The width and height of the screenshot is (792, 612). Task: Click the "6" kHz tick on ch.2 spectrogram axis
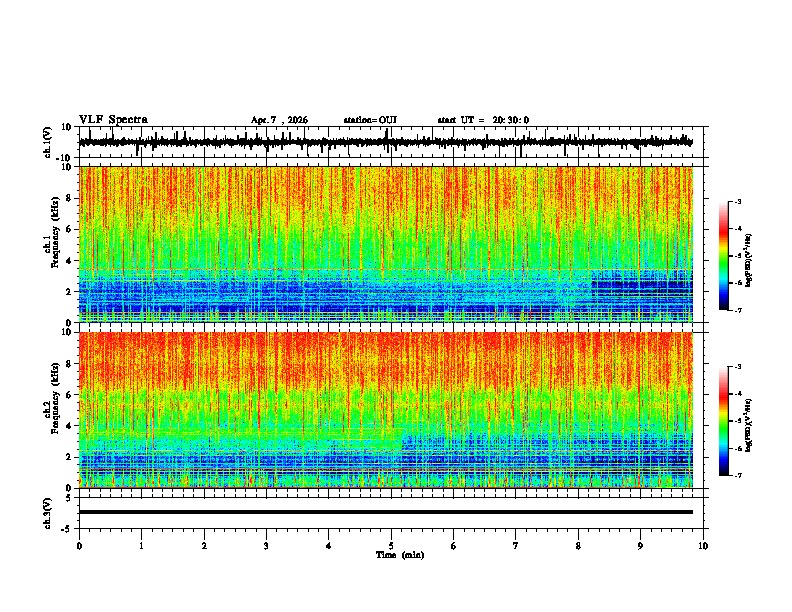click(70, 395)
